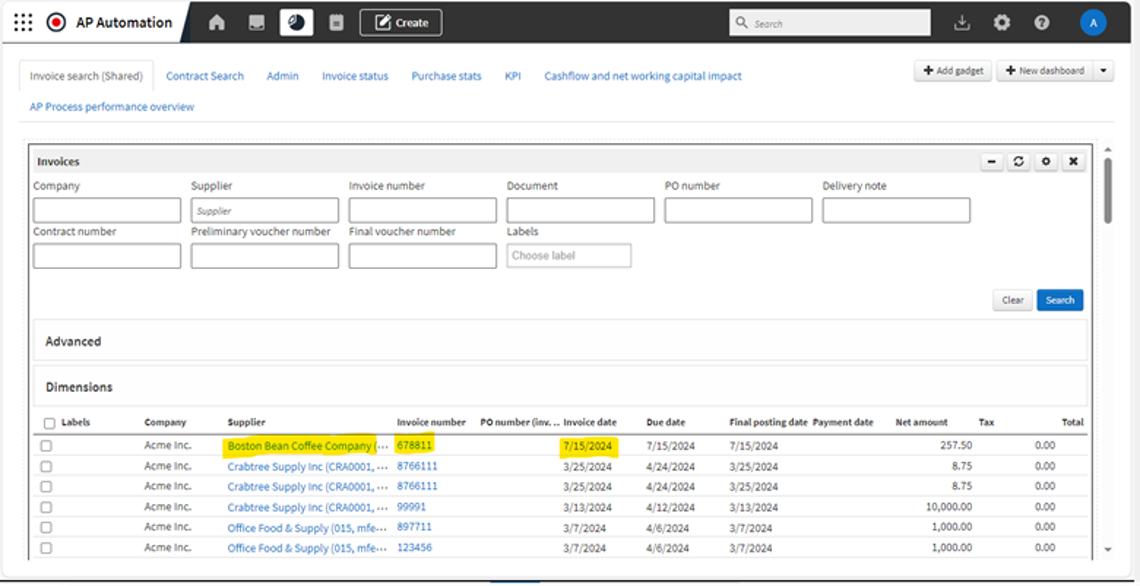1140x586 pixels.
Task: Switch to the Contract Search tab
Action: pos(204,76)
